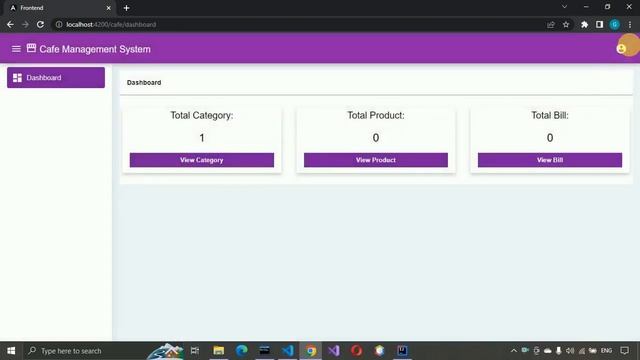Open the browser extensions puzzle icon

(x=584, y=24)
